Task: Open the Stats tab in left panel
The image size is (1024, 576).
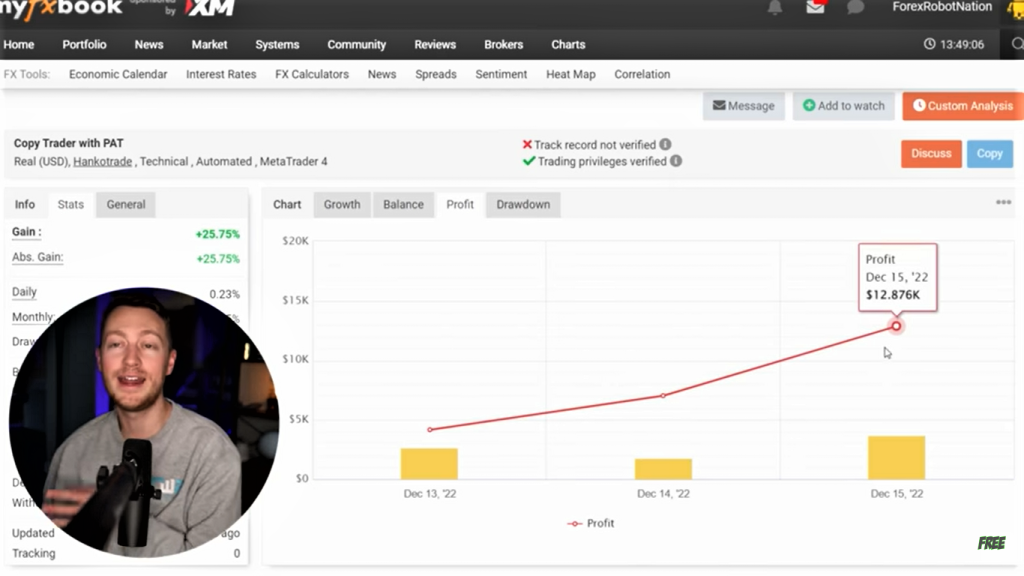Action: coord(70,204)
